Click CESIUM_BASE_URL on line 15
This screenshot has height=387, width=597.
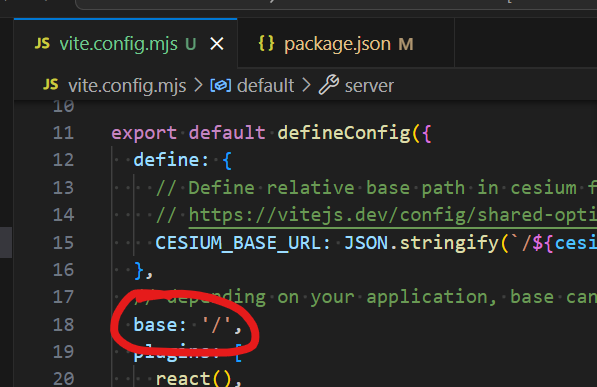[x=238, y=243]
